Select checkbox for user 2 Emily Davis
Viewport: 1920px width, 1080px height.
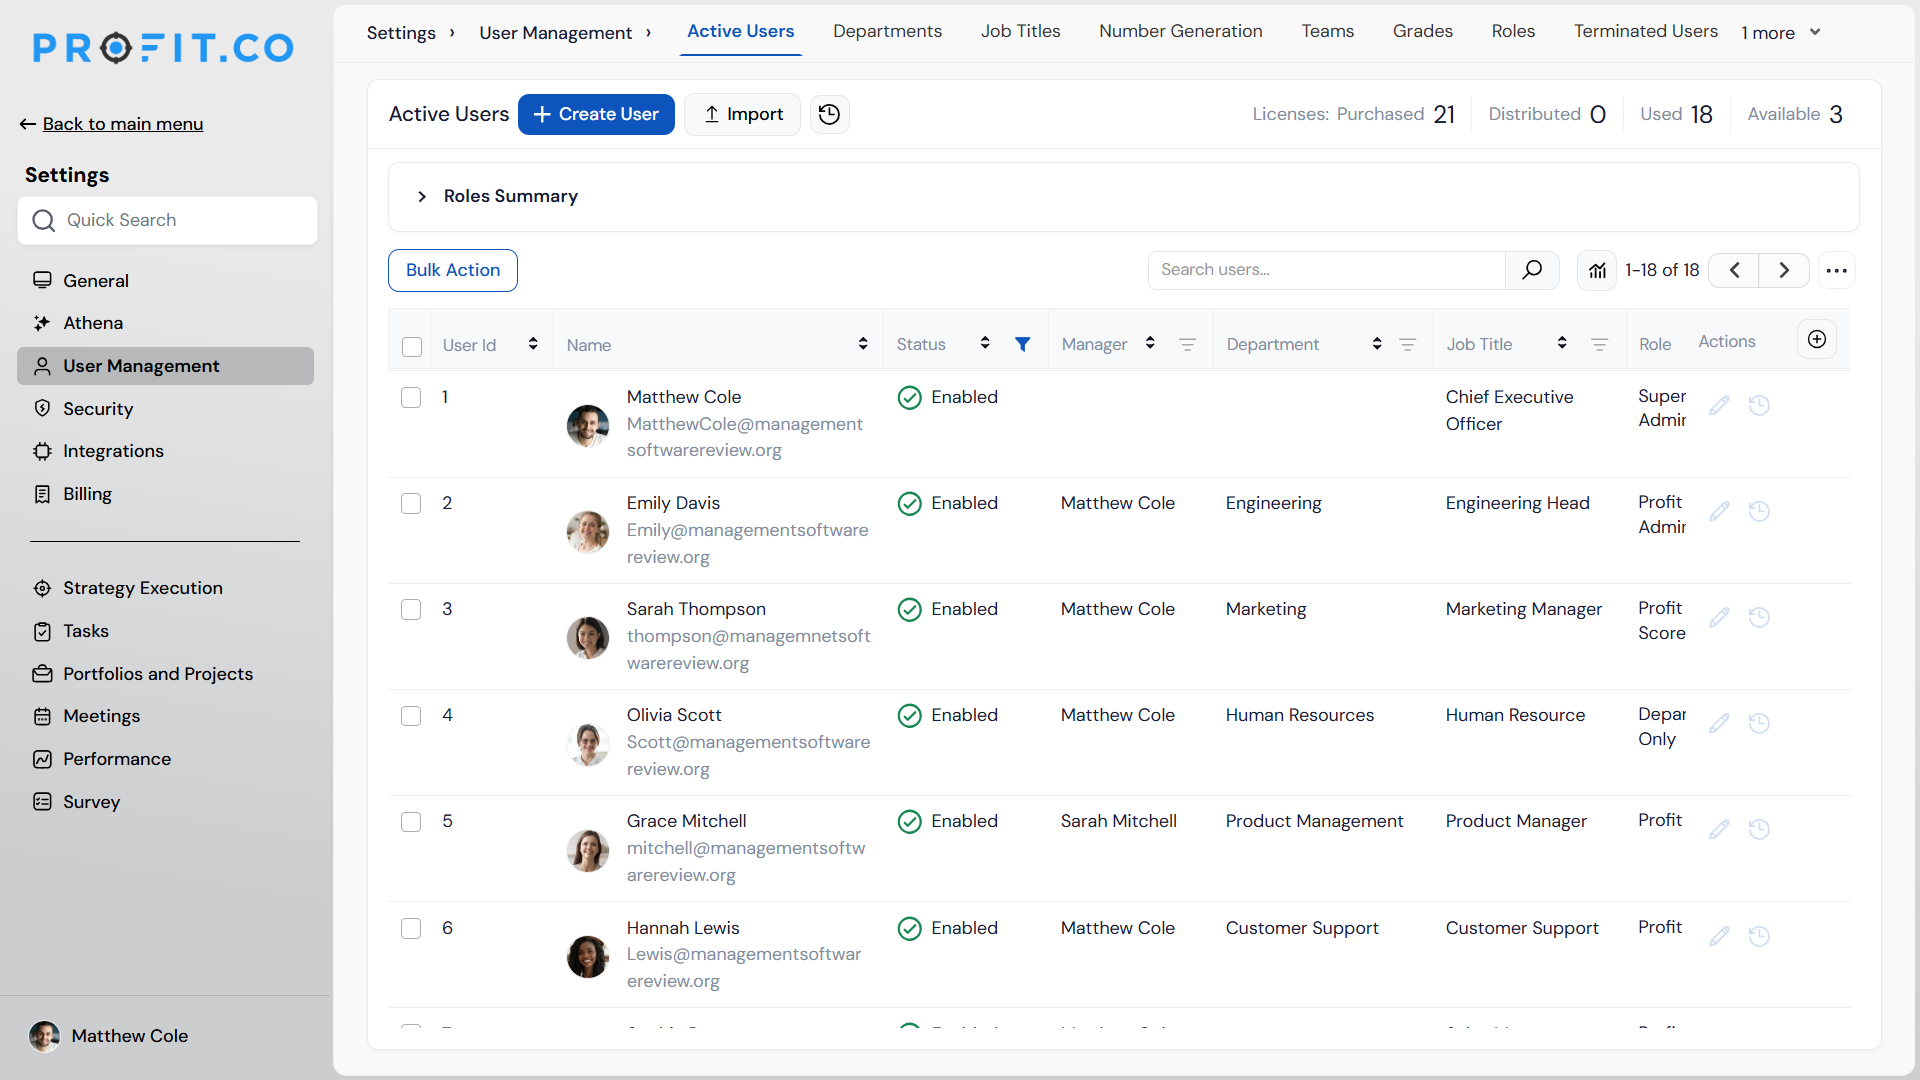pyautogui.click(x=411, y=503)
